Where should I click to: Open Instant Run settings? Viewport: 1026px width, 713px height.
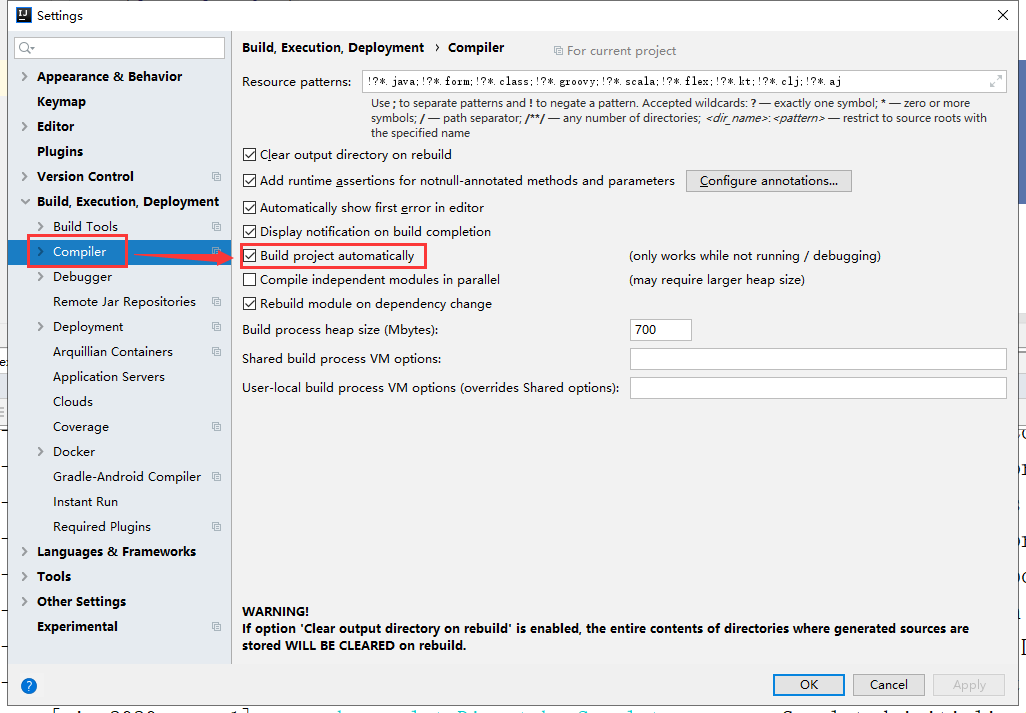[x=86, y=502]
